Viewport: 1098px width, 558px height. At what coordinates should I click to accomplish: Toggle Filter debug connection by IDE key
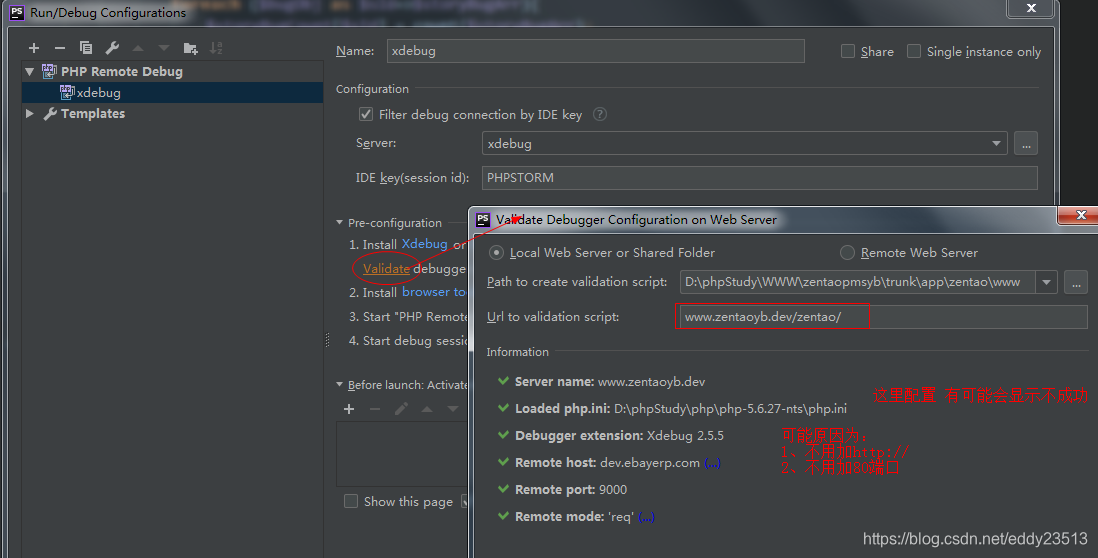(366, 114)
